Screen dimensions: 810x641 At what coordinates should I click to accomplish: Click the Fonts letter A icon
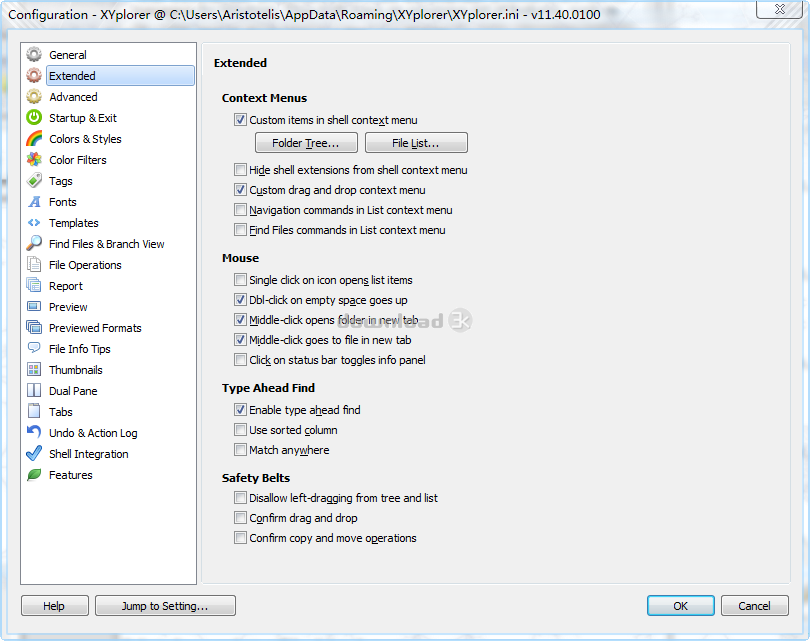click(34, 201)
